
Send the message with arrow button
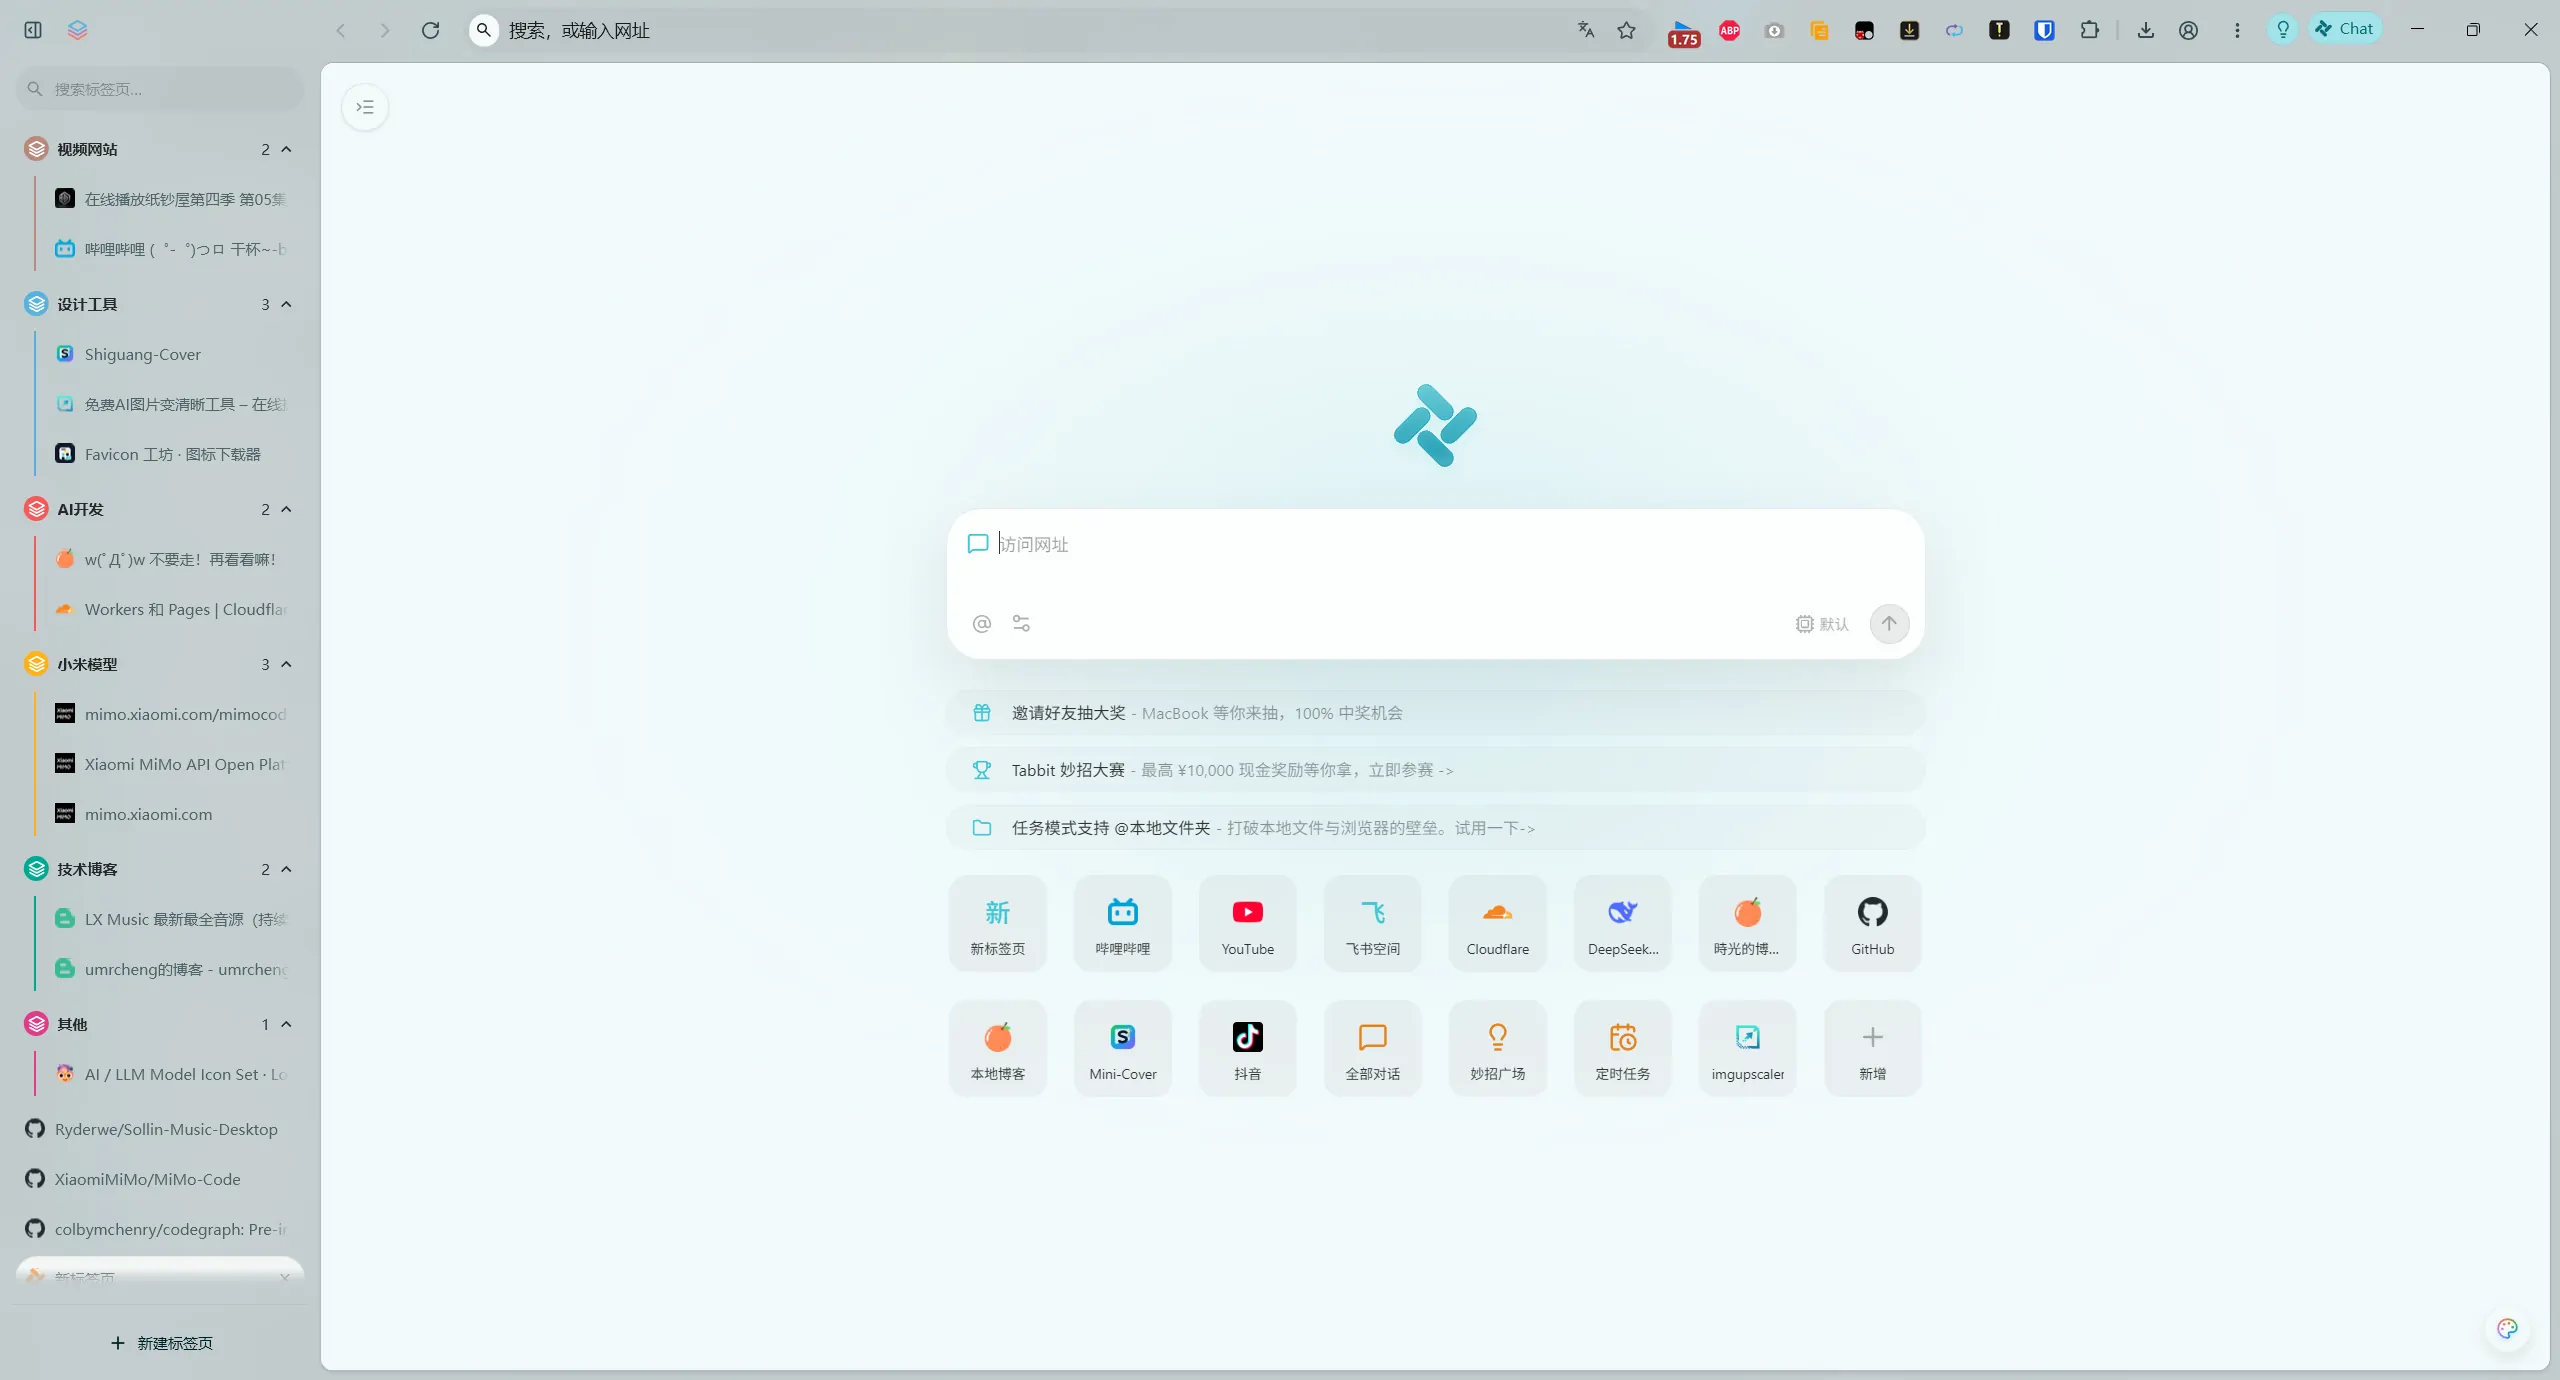pyautogui.click(x=1889, y=623)
